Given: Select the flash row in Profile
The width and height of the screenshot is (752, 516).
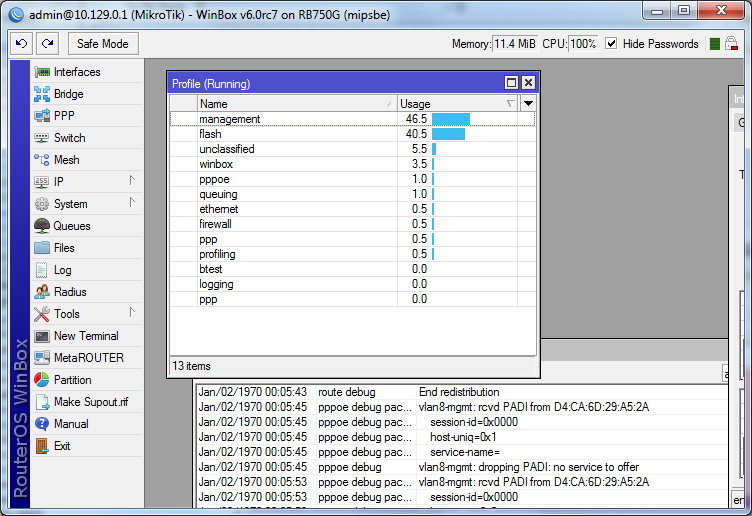Looking at the screenshot, I should 352,134.
